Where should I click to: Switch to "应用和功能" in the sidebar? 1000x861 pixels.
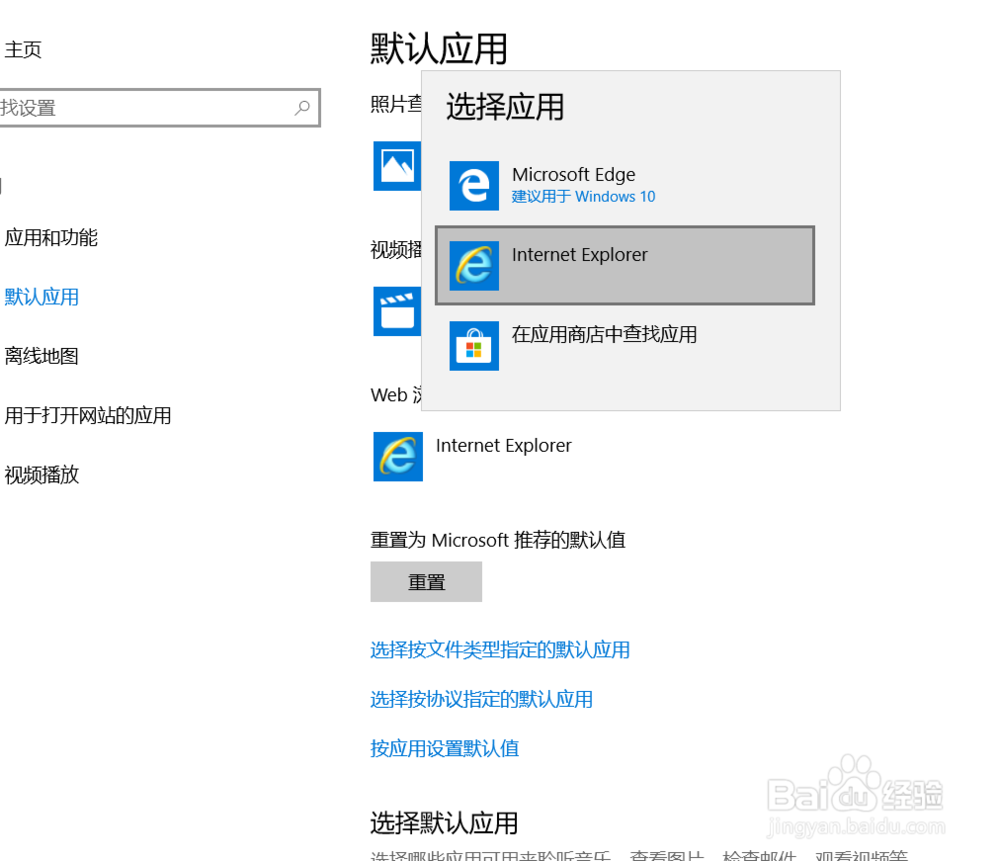click(52, 238)
